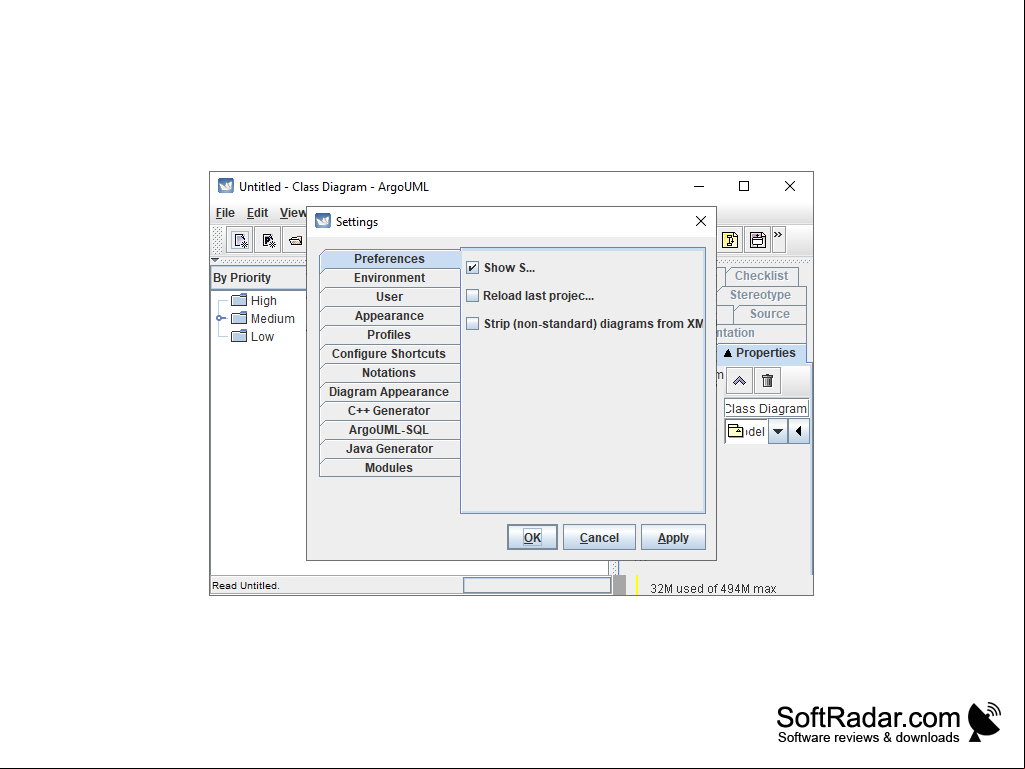Open the namespace dropdown arrow
1025x769 pixels.
(x=778, y=432)
